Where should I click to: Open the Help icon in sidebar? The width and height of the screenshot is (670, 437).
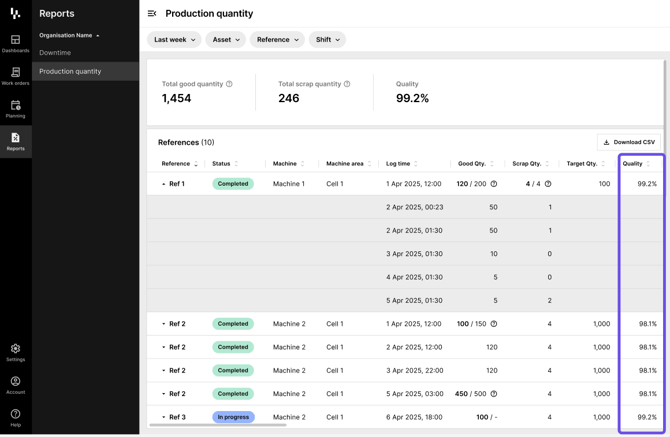[x=15, y=417]
